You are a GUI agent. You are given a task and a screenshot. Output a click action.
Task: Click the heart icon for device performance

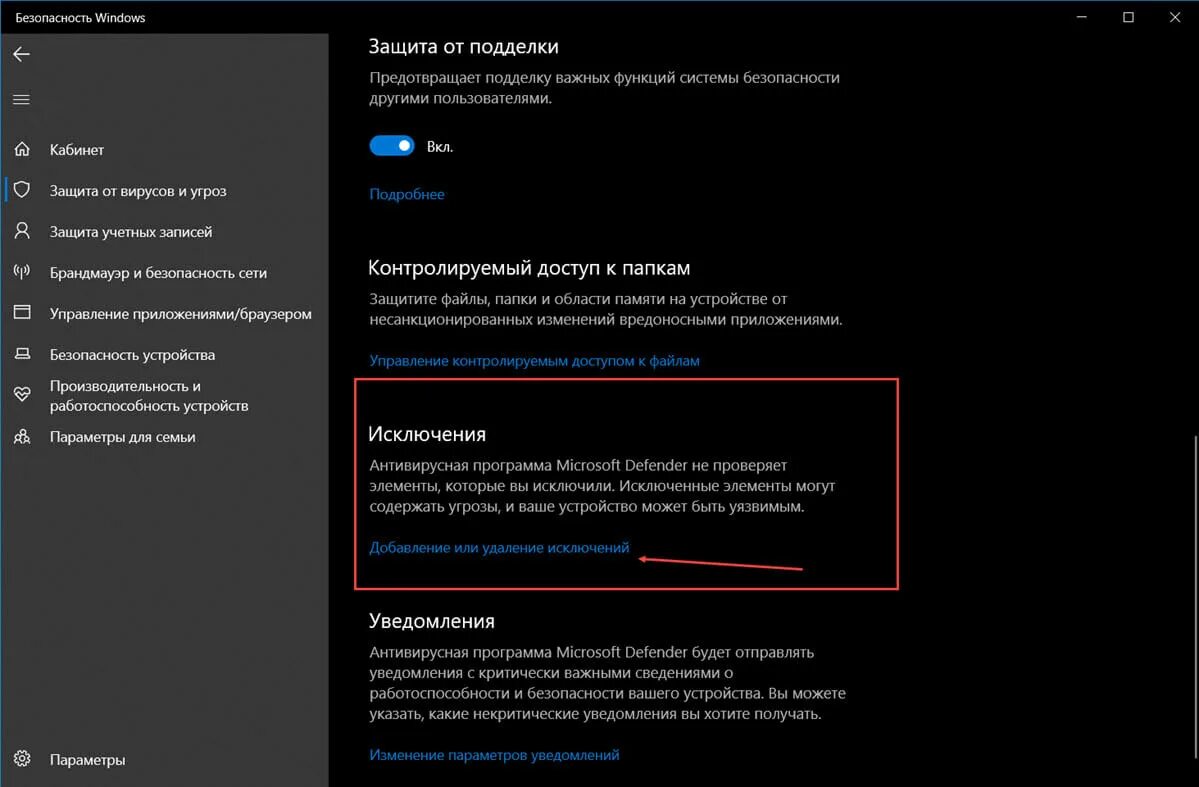22,395
